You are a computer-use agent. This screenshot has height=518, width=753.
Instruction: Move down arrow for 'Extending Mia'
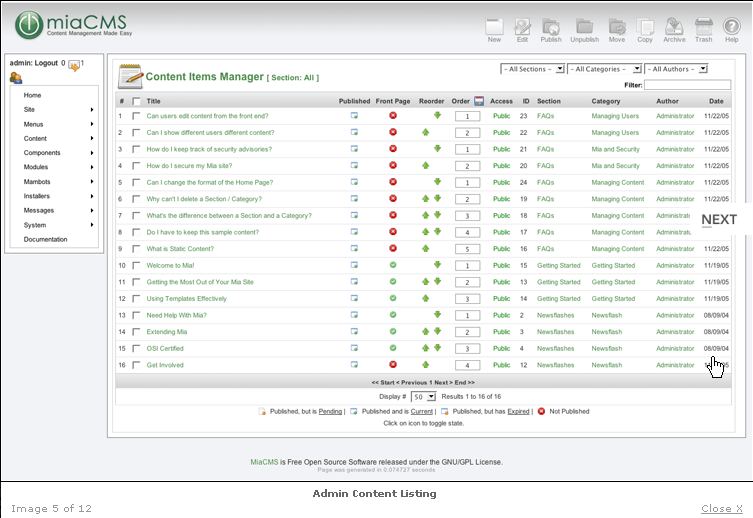[437, 331]
